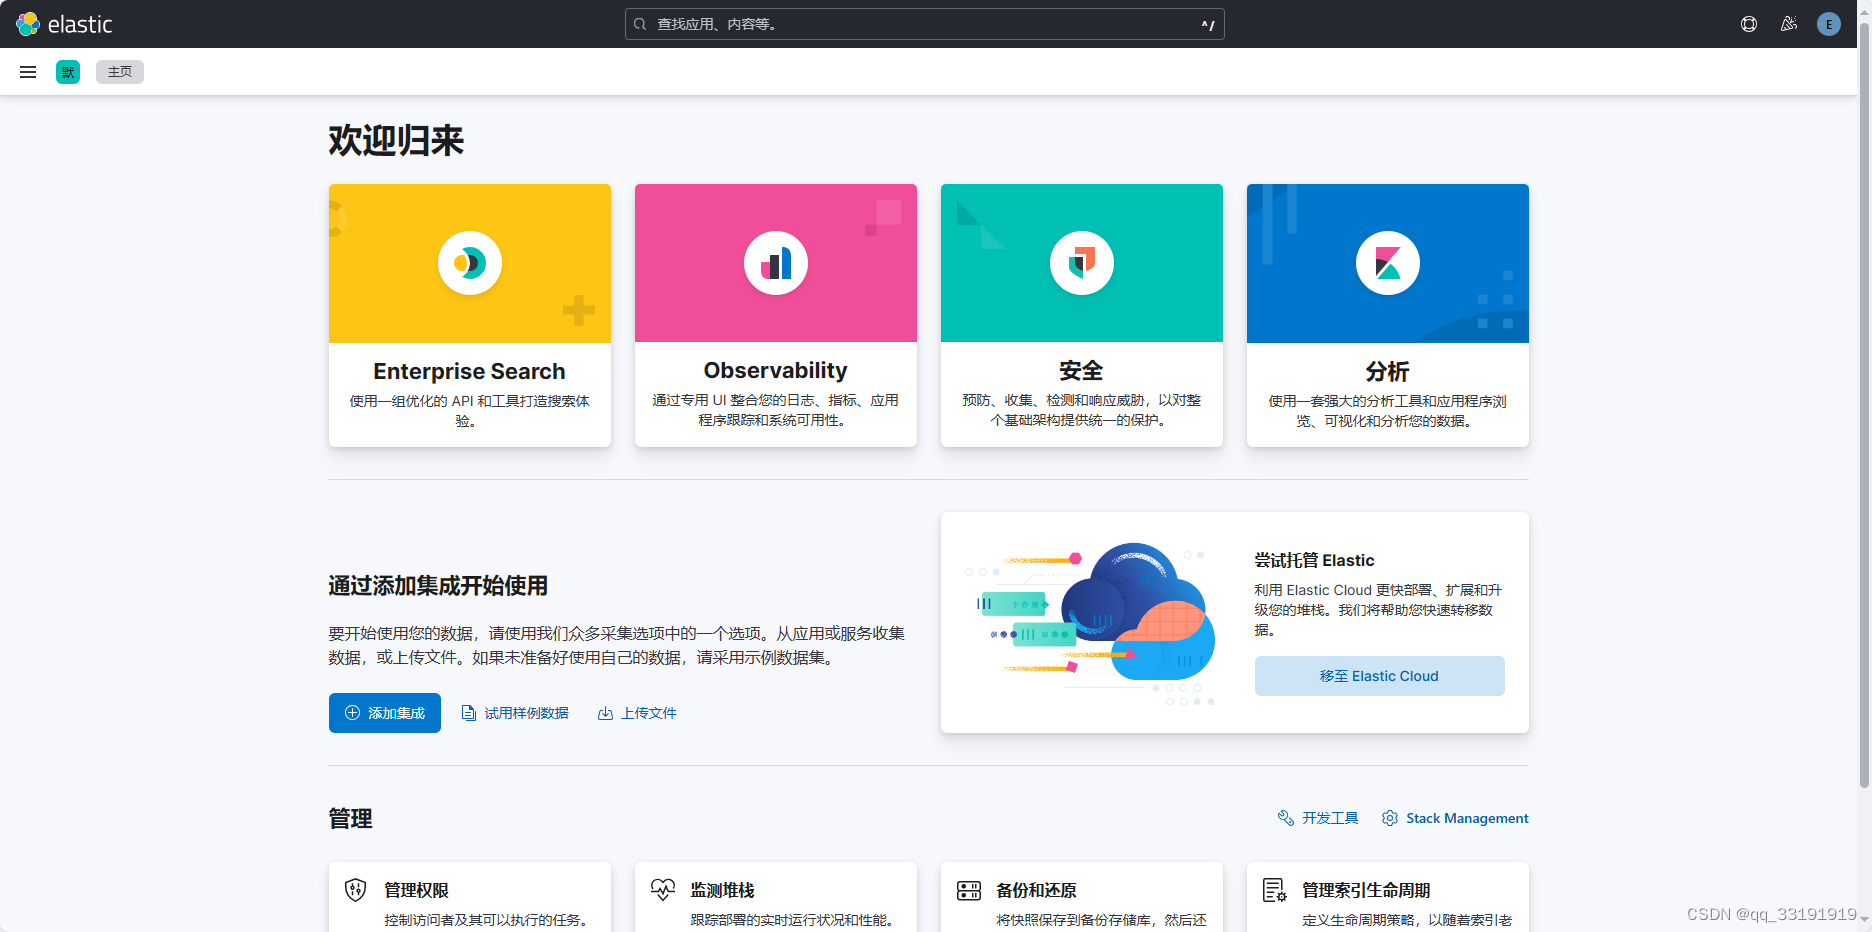Select the Observability bar-chart icon
The image size is (1872, 932).
[x=775, y=263]
